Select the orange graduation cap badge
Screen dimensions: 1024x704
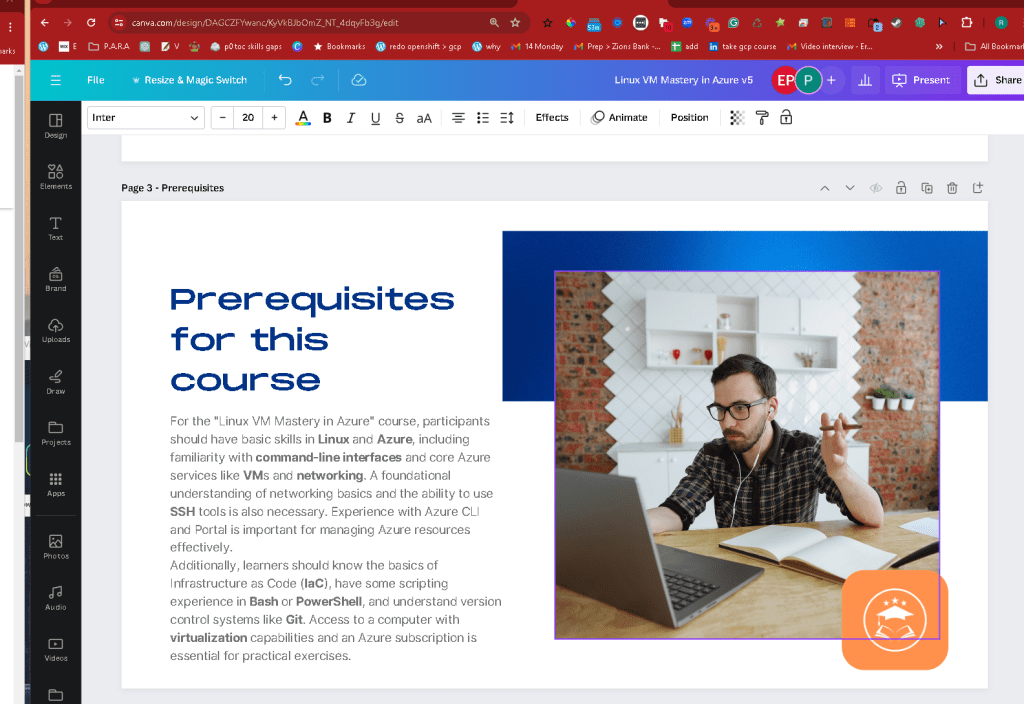click(895, 619)
